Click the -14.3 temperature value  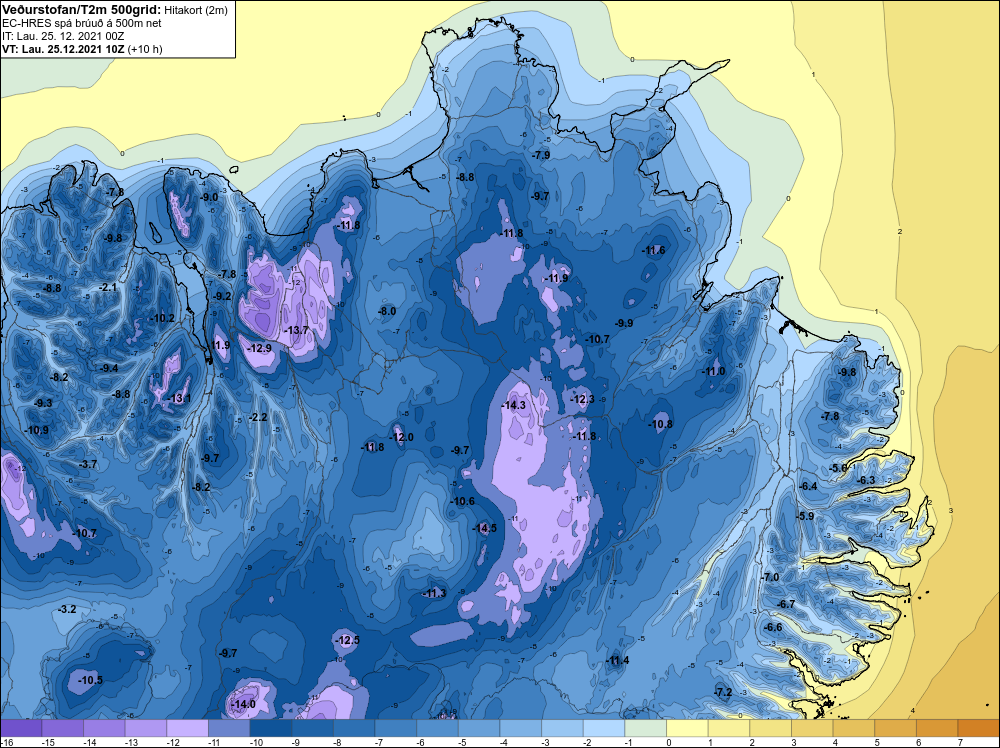(513, 405)
